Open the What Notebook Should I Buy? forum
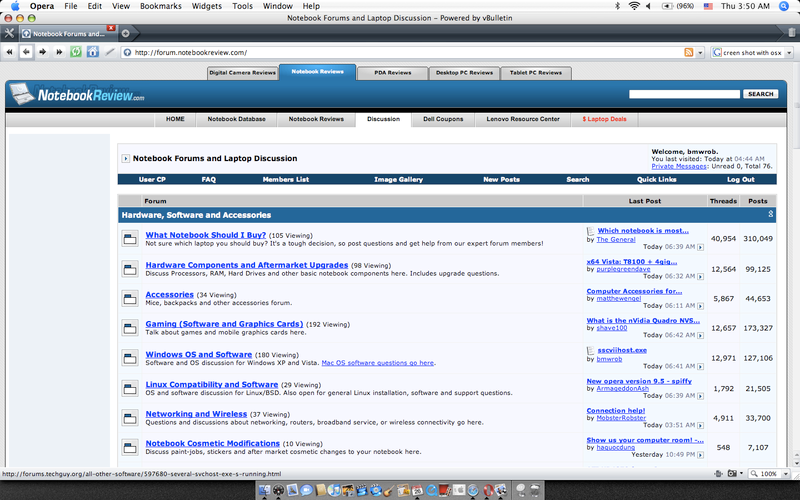 [x=206, y=235]
